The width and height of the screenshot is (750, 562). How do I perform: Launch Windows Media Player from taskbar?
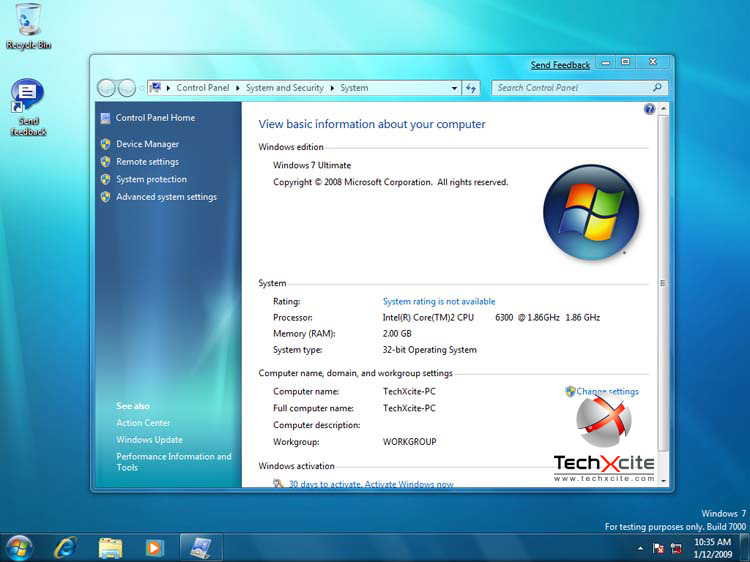tap(154, 548)
